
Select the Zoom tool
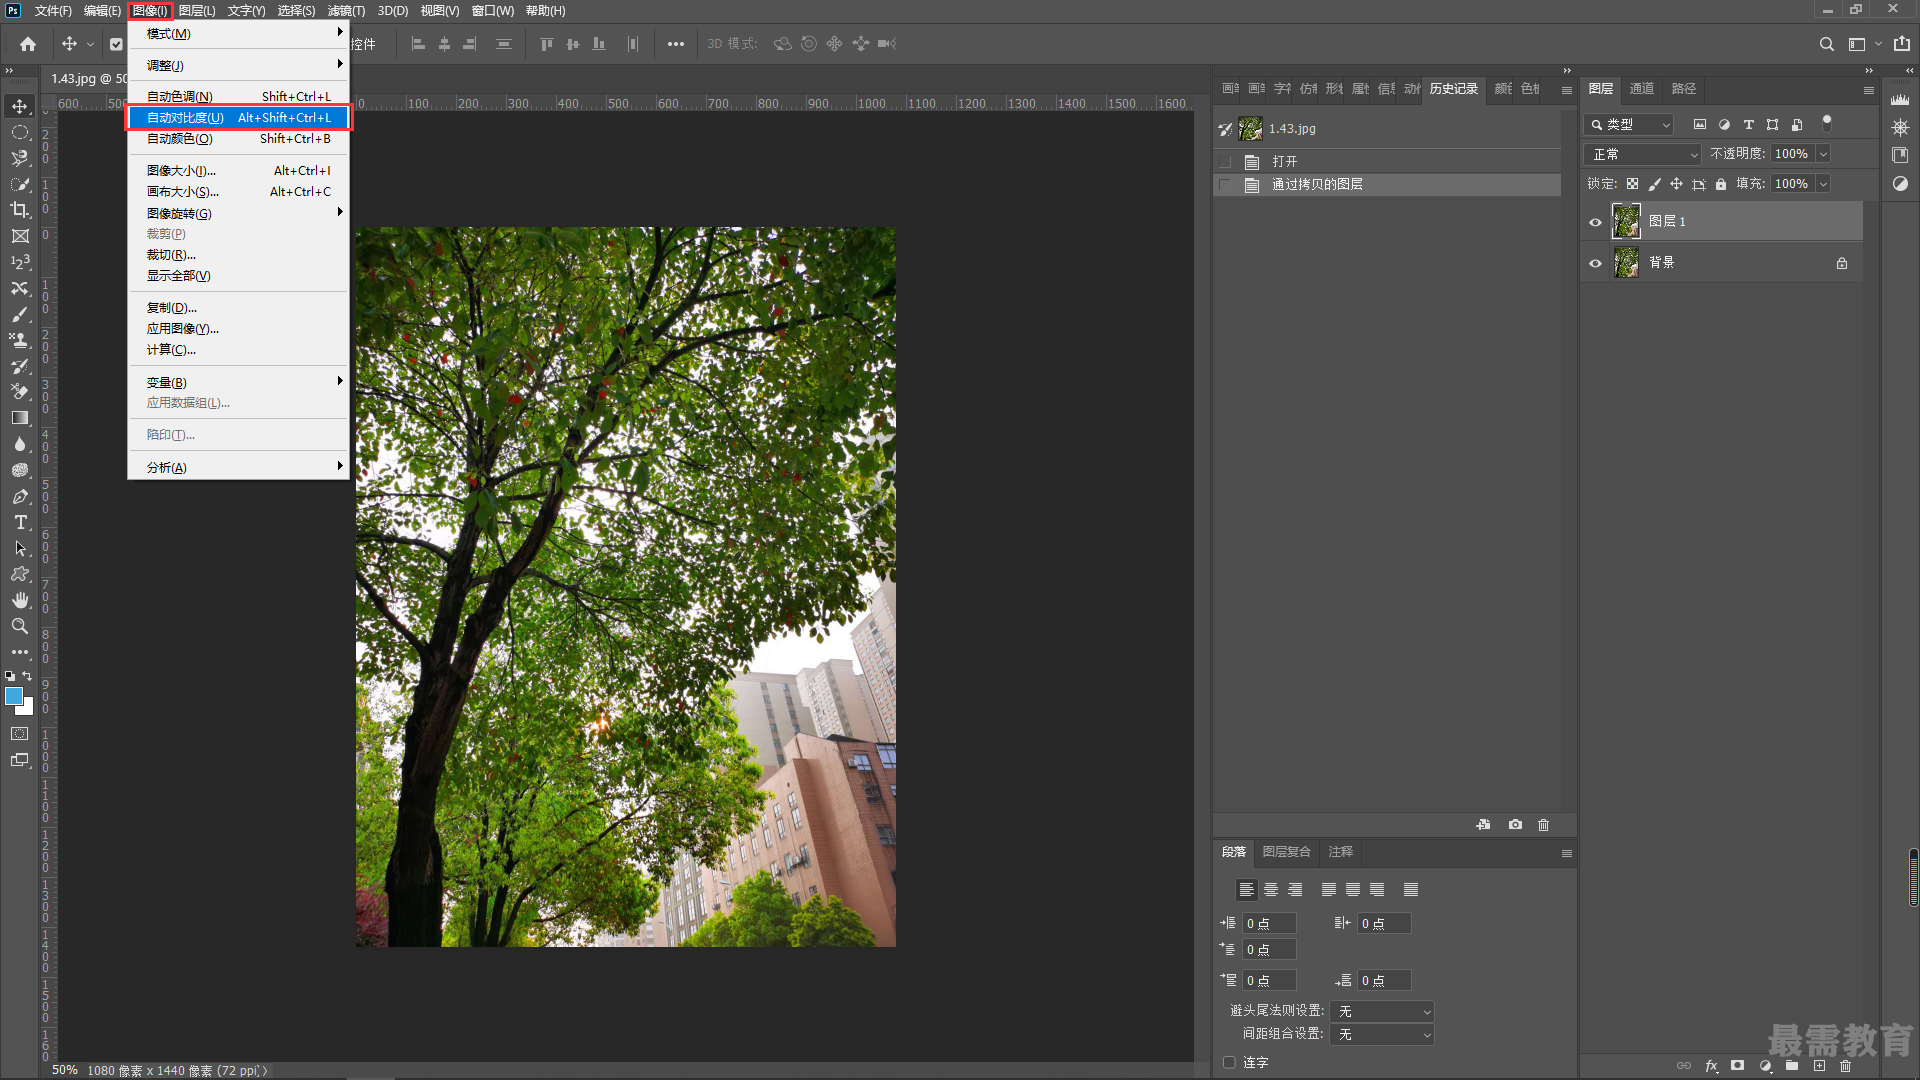pos(20,626)
